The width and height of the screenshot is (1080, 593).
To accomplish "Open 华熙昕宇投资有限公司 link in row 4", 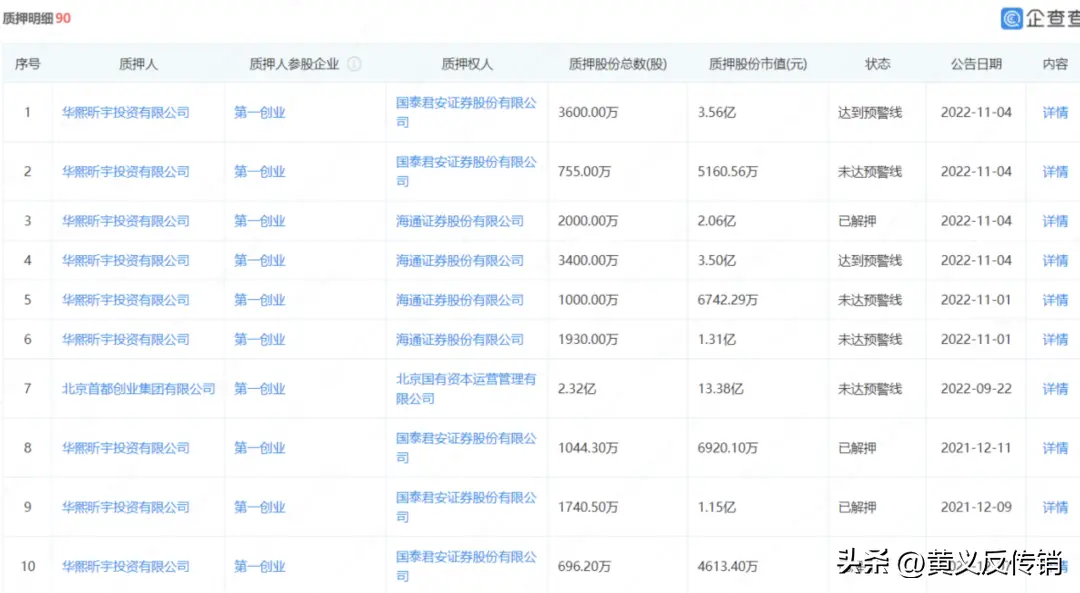I will (x=125, y=260).
